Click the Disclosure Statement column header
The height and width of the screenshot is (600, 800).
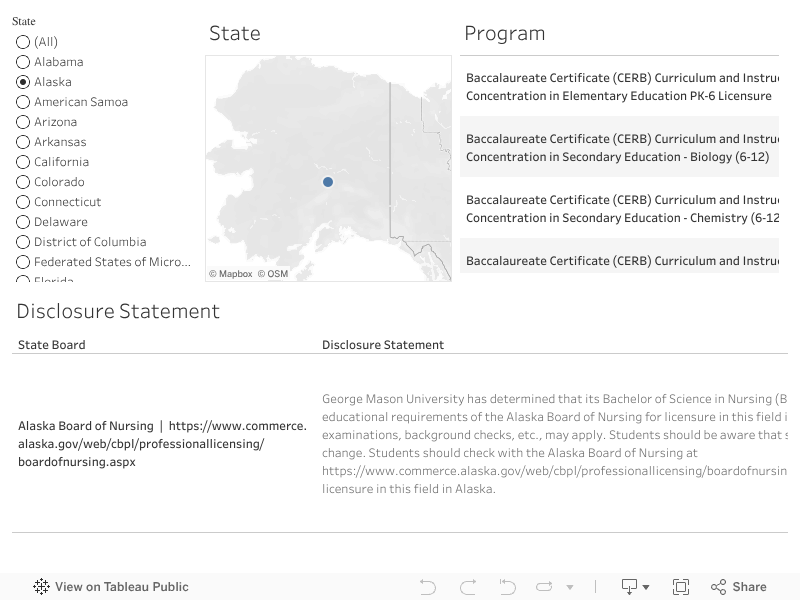383,345
